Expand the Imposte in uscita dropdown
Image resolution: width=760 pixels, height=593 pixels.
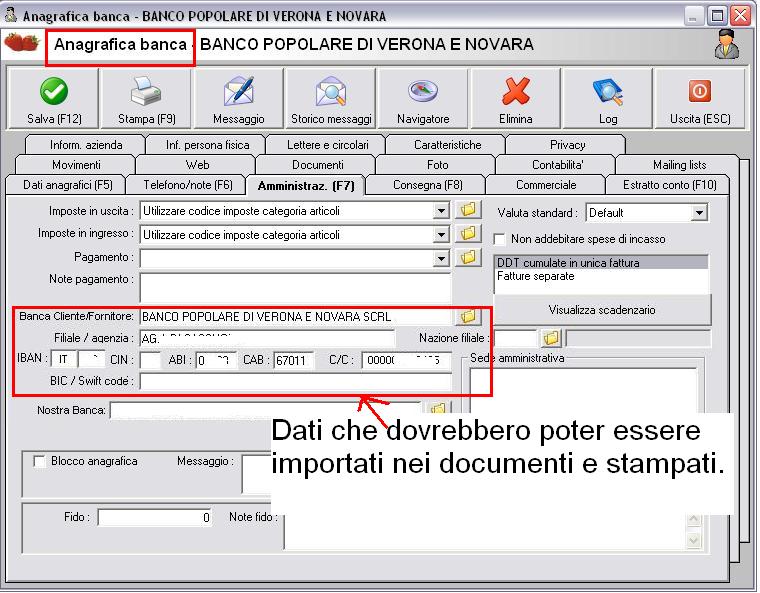coord(441,211)
